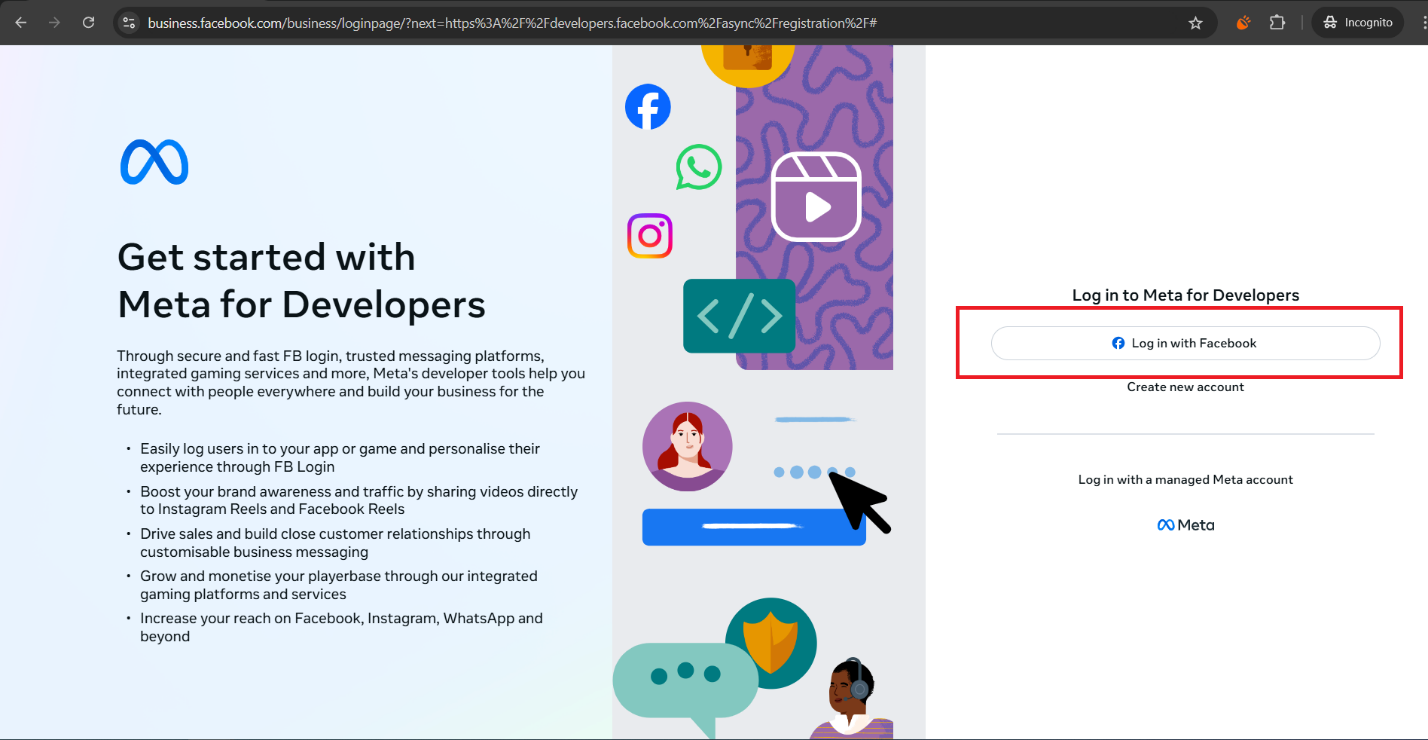Click the "Log in to Meta for Developers" heading
This screenshot has height=740, width=1428.
click(x=1185, y=295)
